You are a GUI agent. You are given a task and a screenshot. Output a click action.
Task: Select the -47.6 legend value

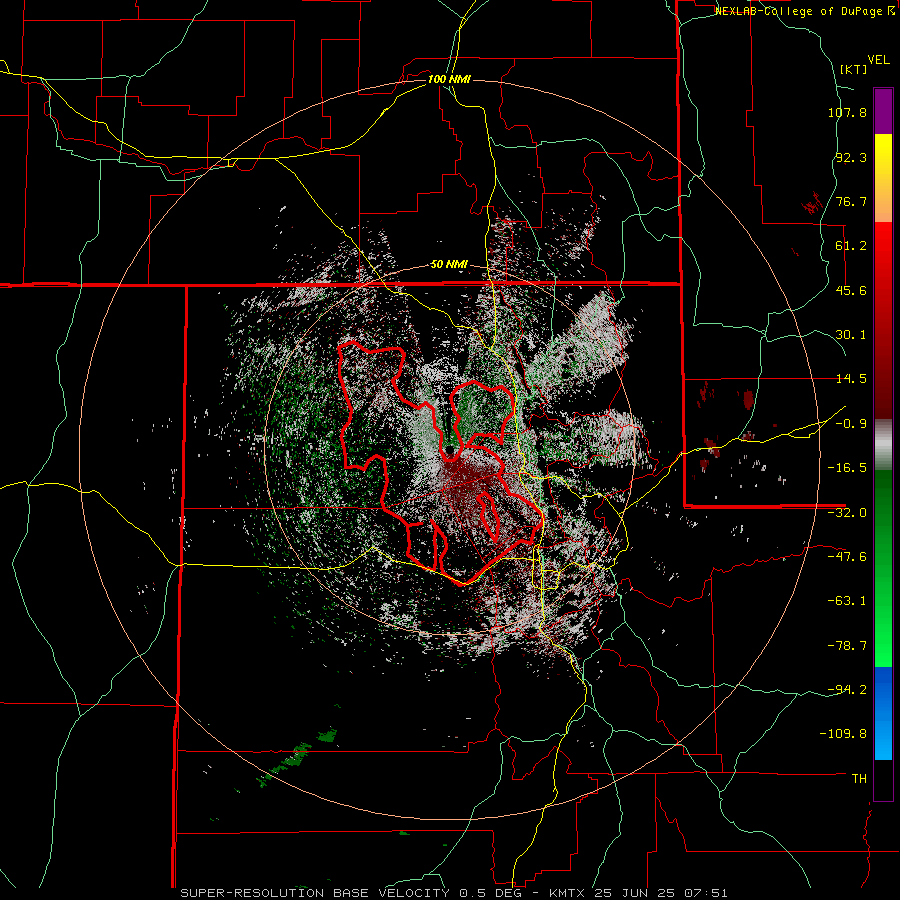[847, 557]
